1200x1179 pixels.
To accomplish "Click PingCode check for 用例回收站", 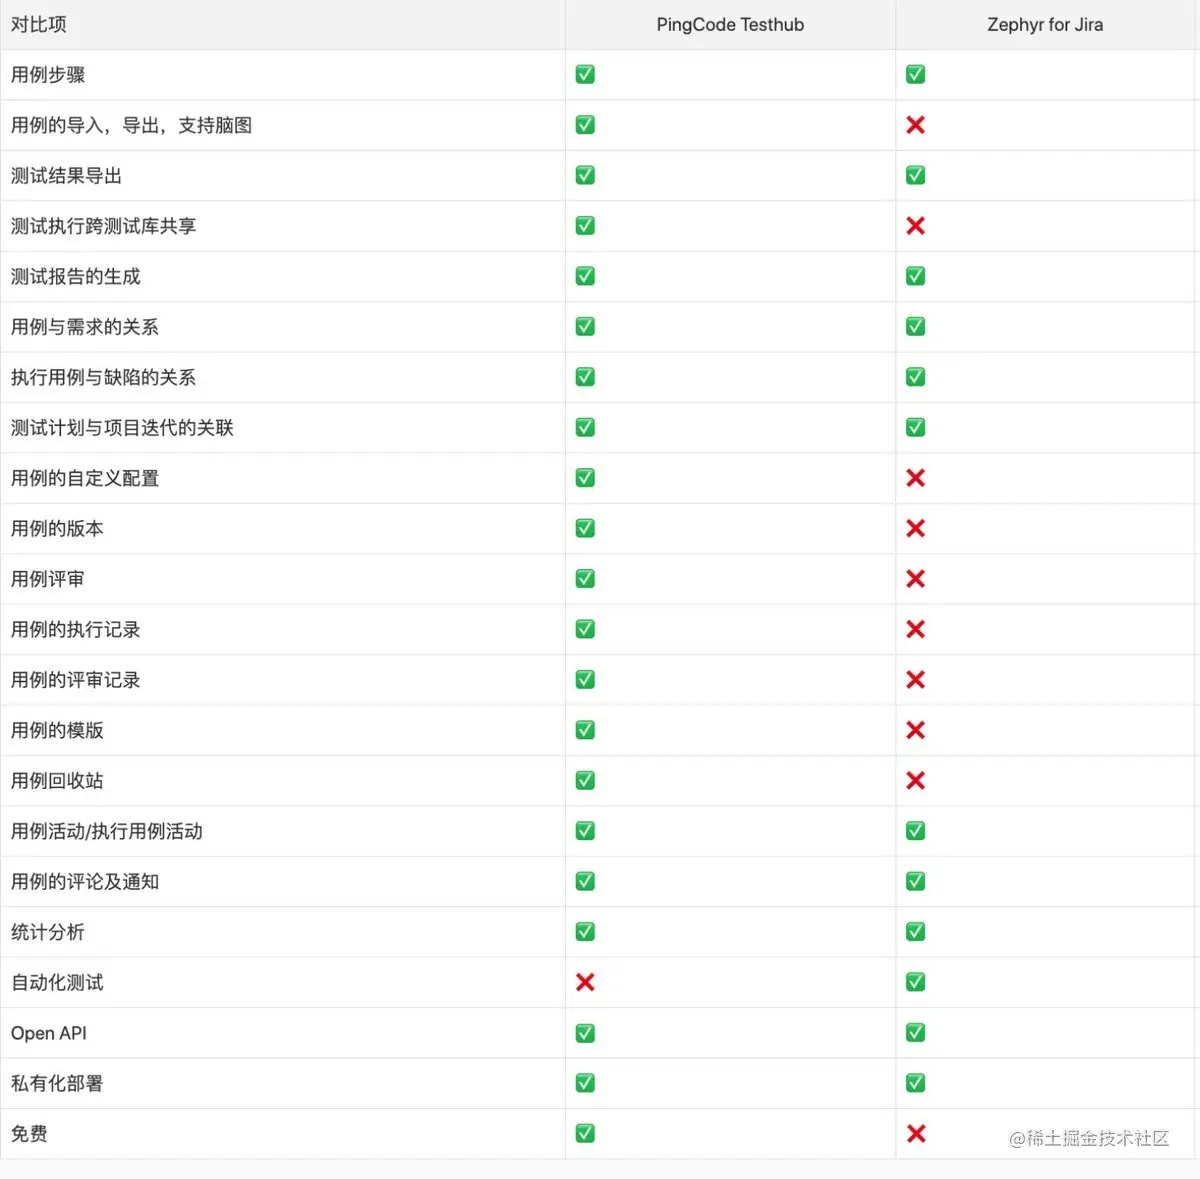I will pyautogui.click(x=585, y=780).
